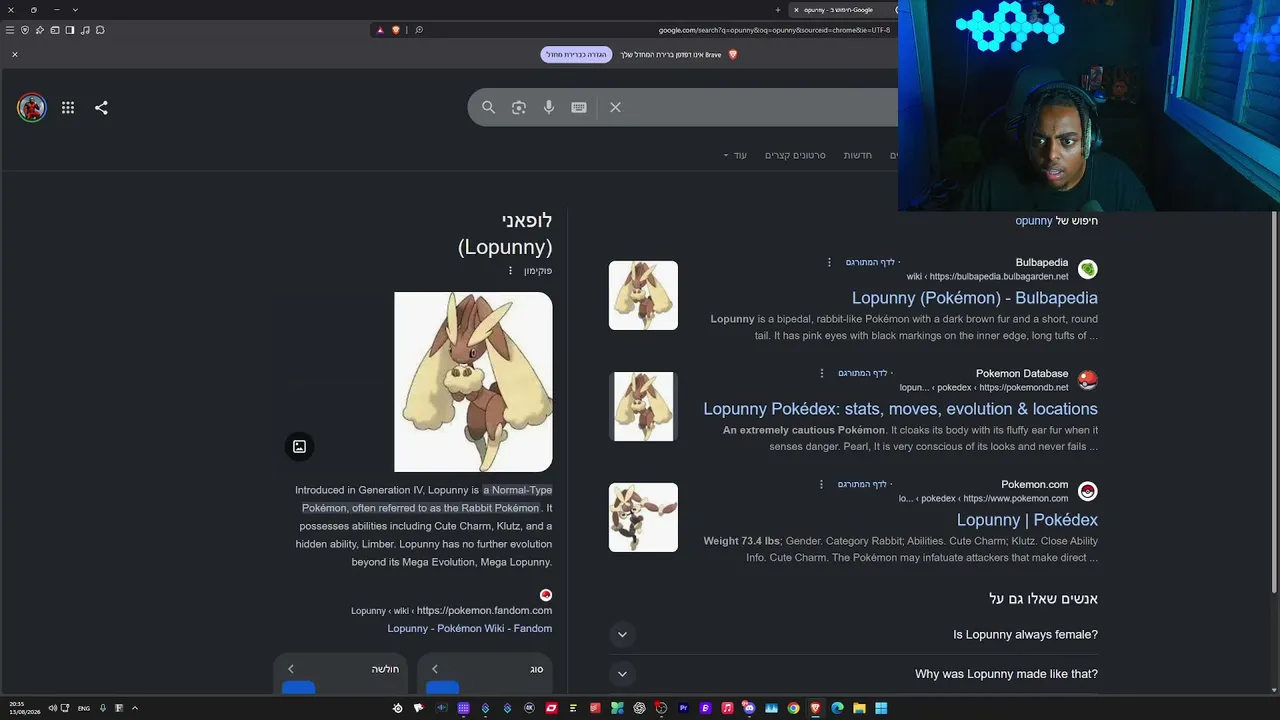Open Discord from the taskbar
The image size is (1280, 720).
pos(749,708)
